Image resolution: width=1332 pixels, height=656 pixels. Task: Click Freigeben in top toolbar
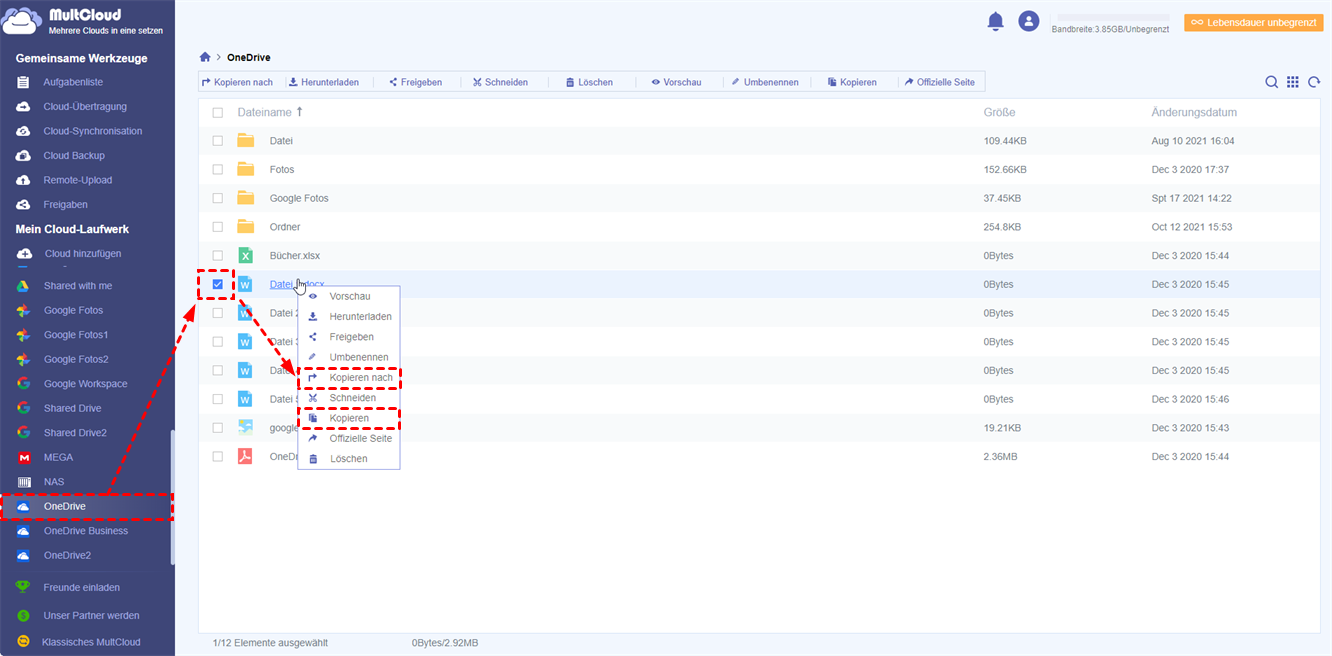[x=415, y=82]
